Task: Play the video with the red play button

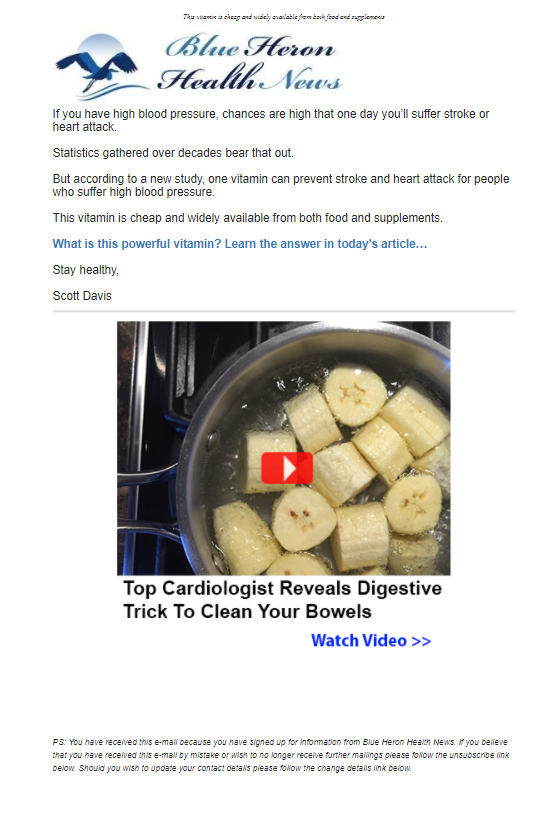Action: [286, 468]
